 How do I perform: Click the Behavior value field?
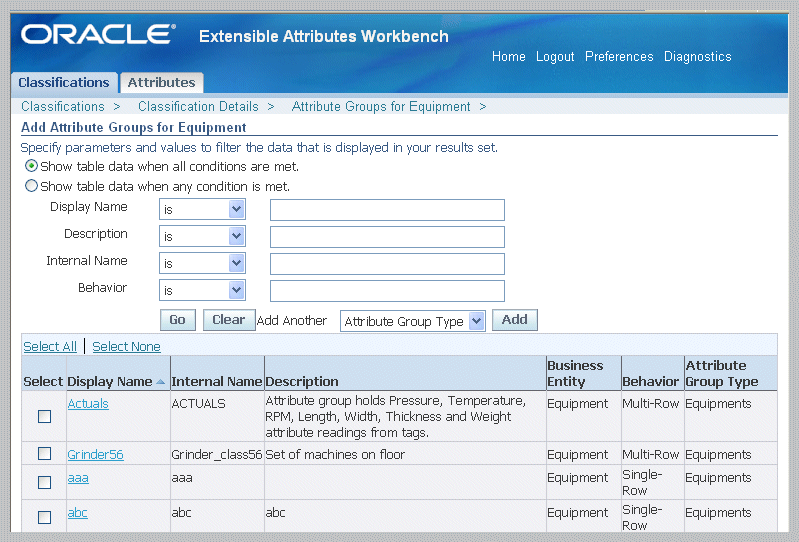pos(387,291)
